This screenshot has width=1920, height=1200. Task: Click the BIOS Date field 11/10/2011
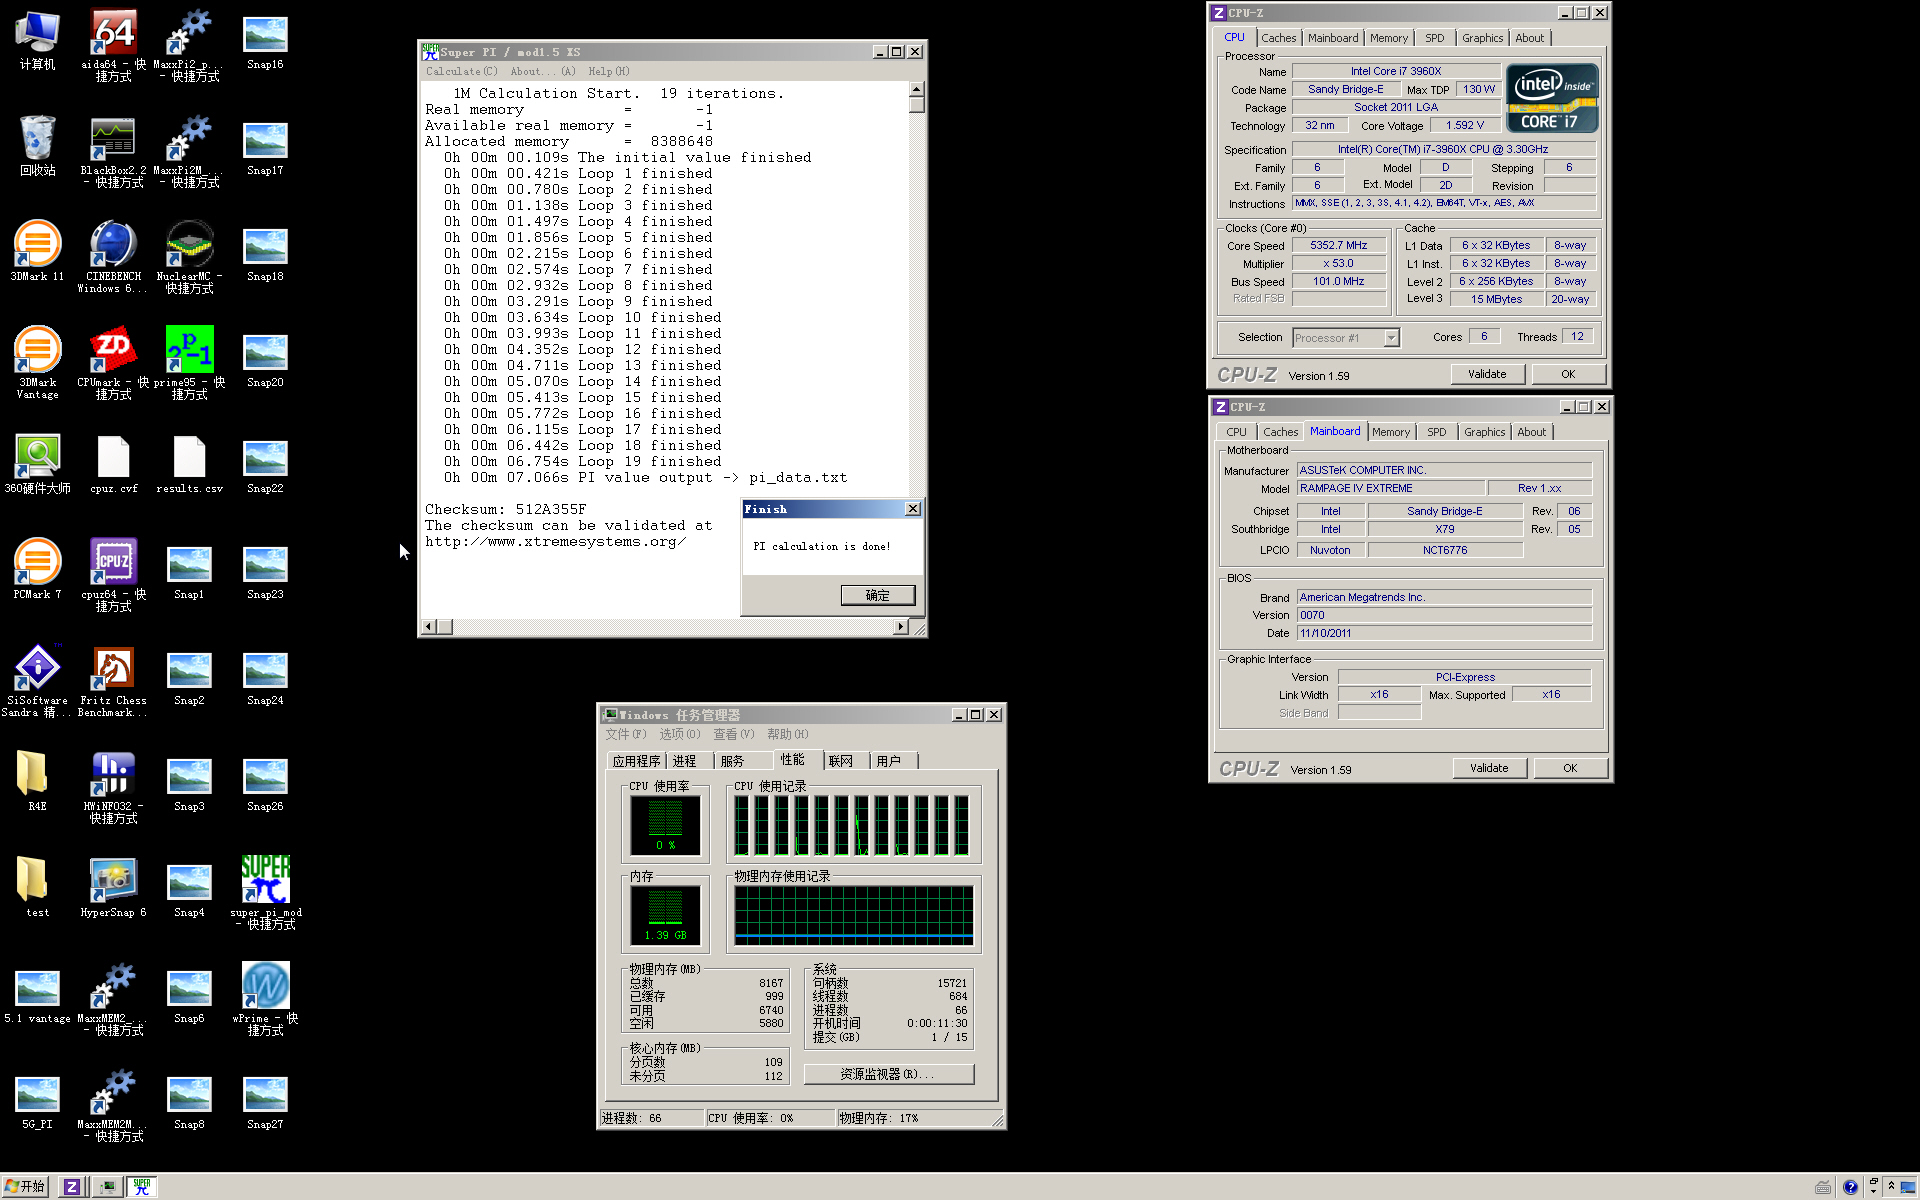[x=1444, y=633]
